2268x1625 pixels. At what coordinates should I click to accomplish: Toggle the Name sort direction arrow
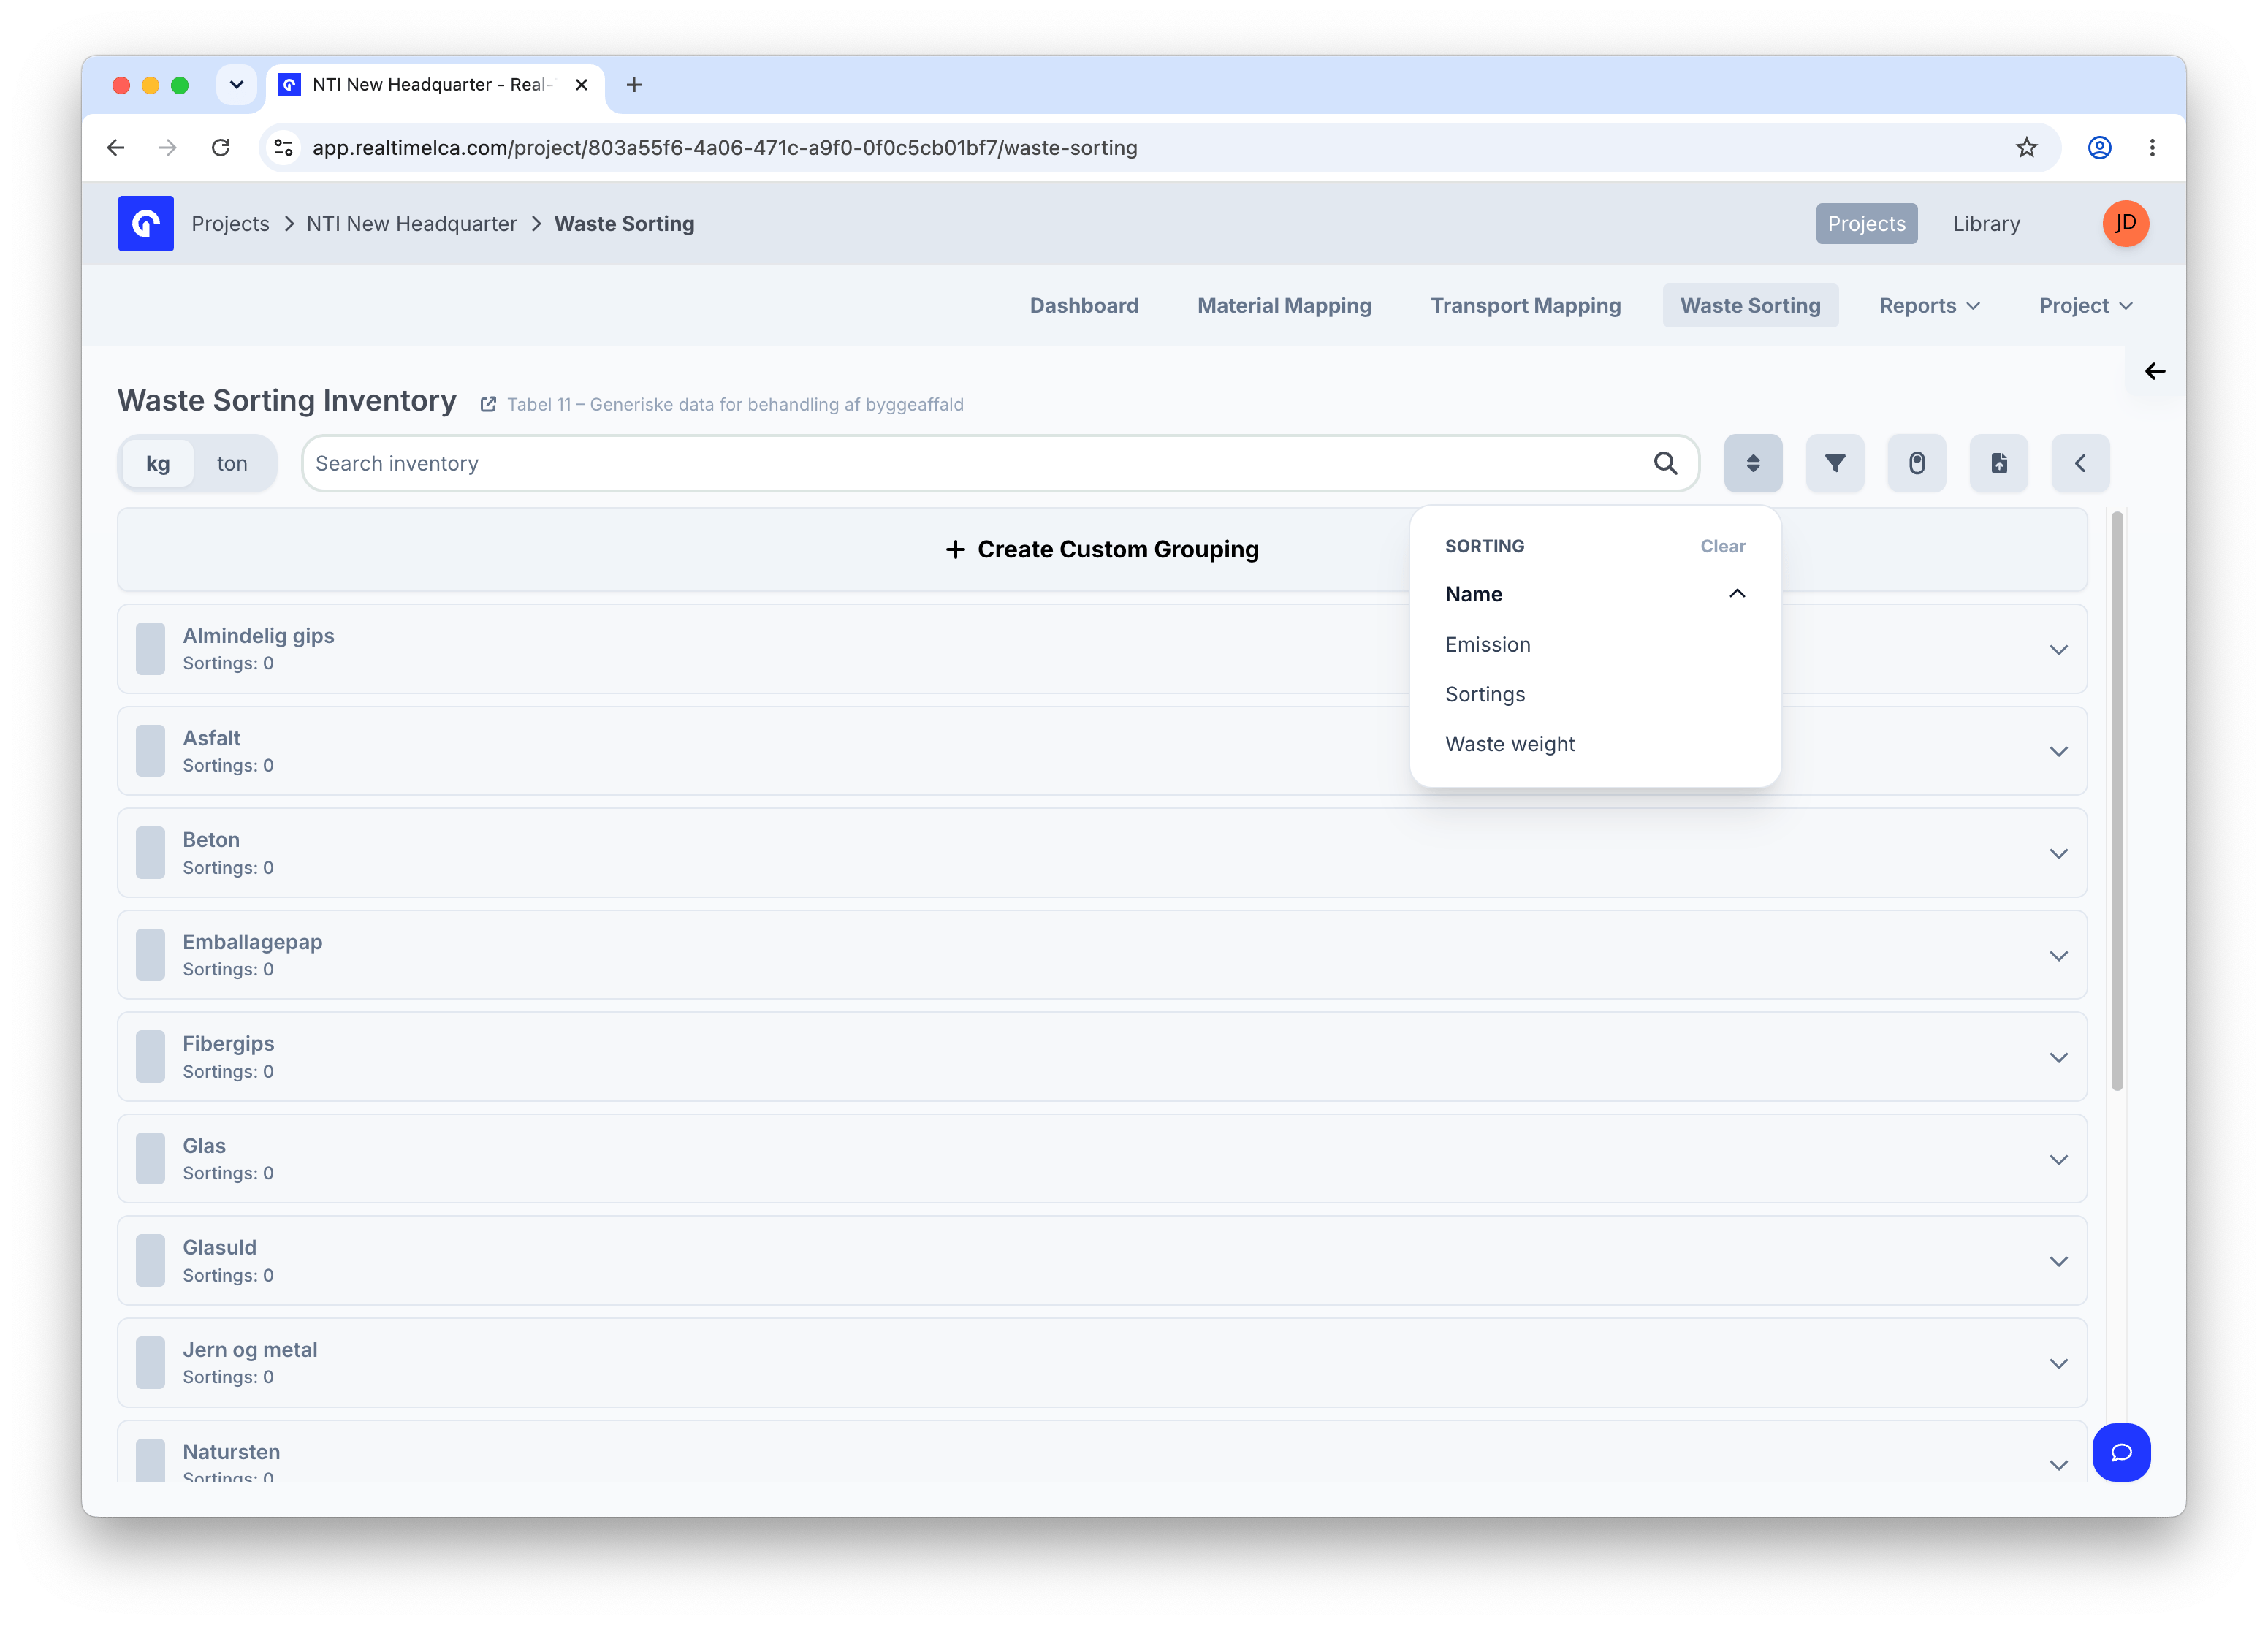point(1737,594)
